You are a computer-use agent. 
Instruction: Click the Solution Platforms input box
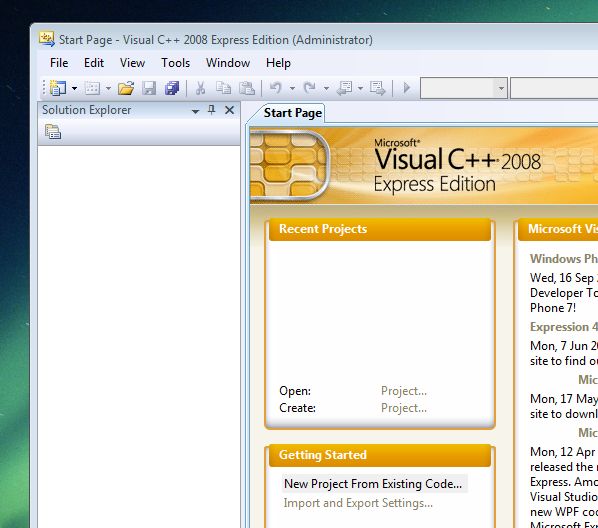tap(554, 88)
